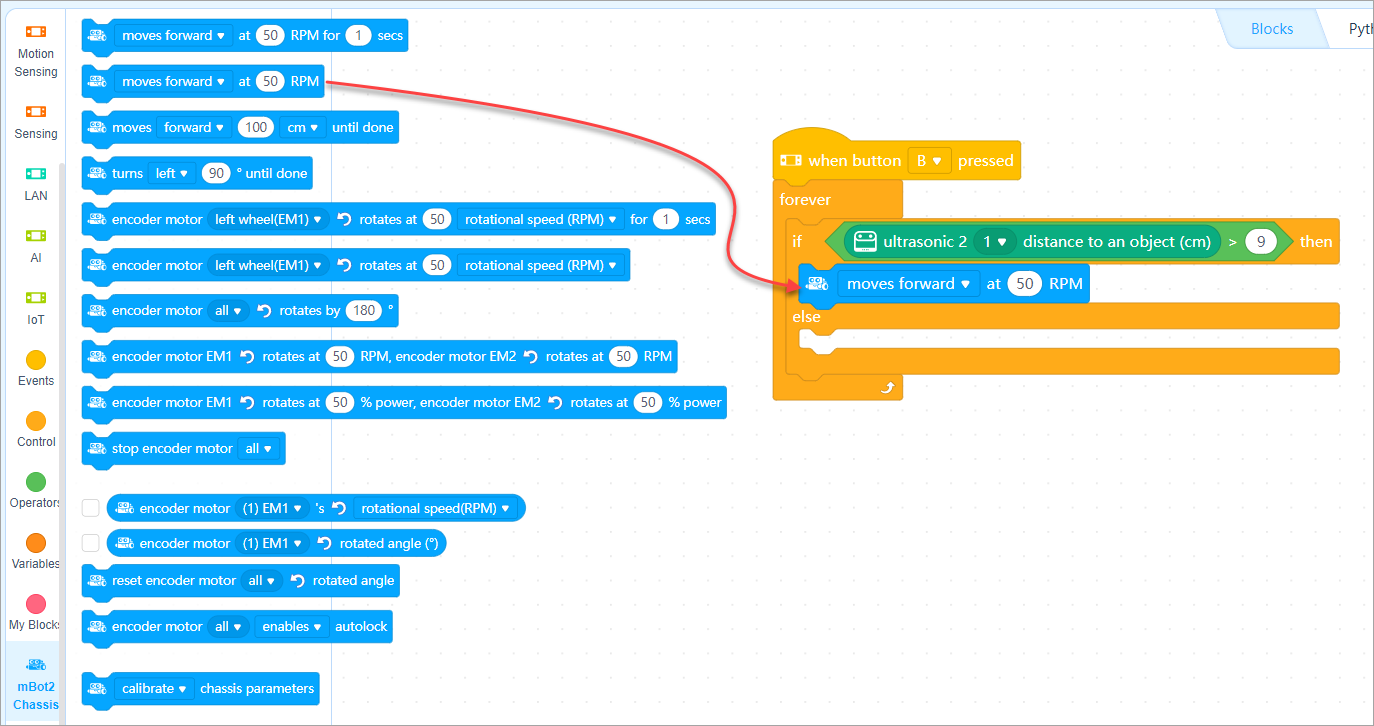The image size is (1374, 726).
Task: Select the red My Blocks color circle
Action: point(36,604)
